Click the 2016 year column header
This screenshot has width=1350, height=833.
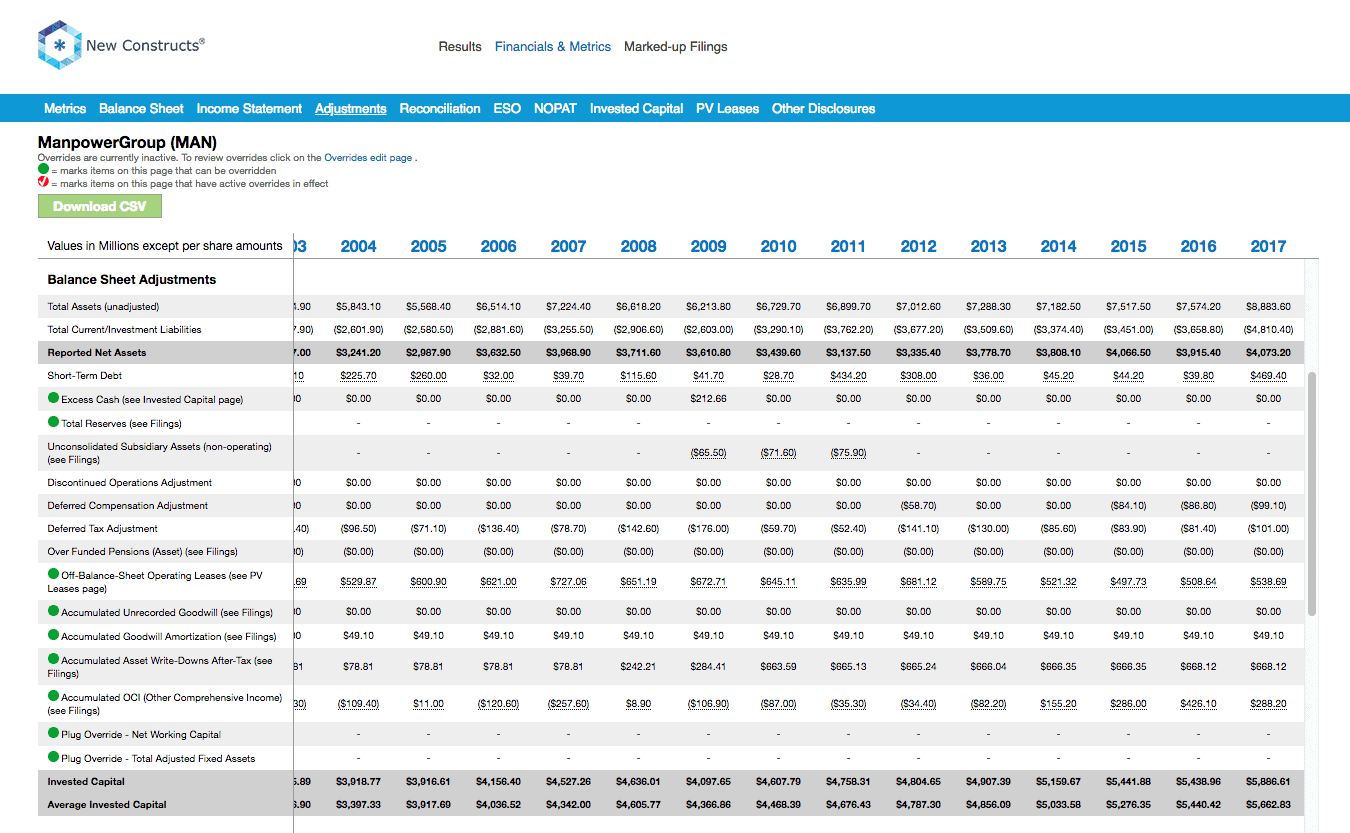pyautogui.click(x=1198, y=246)
